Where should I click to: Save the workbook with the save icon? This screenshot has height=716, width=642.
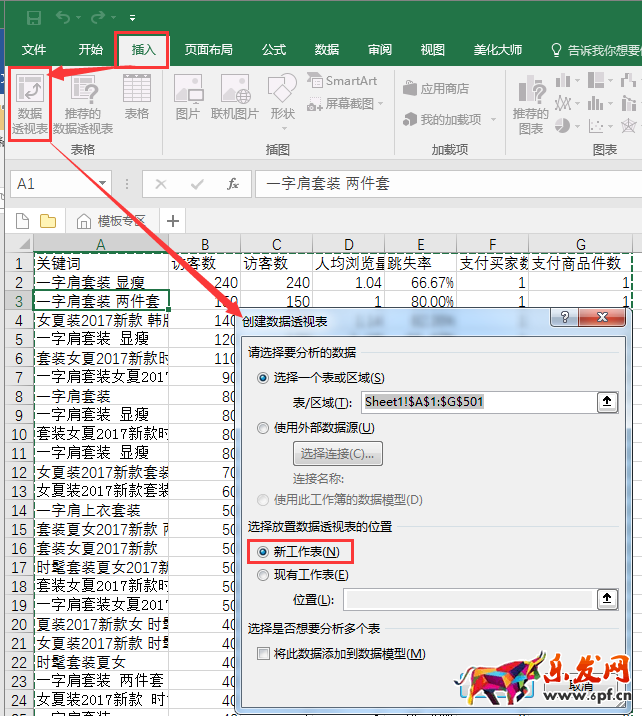coord(34,18)
